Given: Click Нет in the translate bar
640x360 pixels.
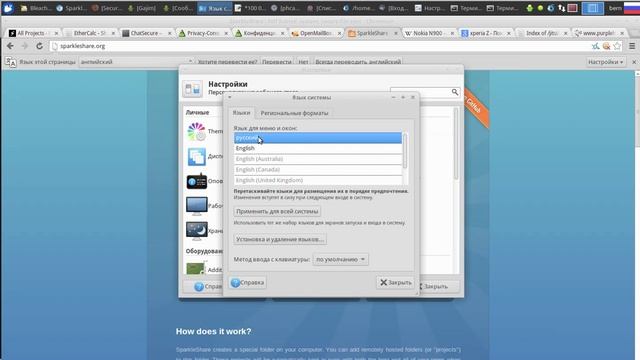Looking at the screenshot, I should click(303, 62).
